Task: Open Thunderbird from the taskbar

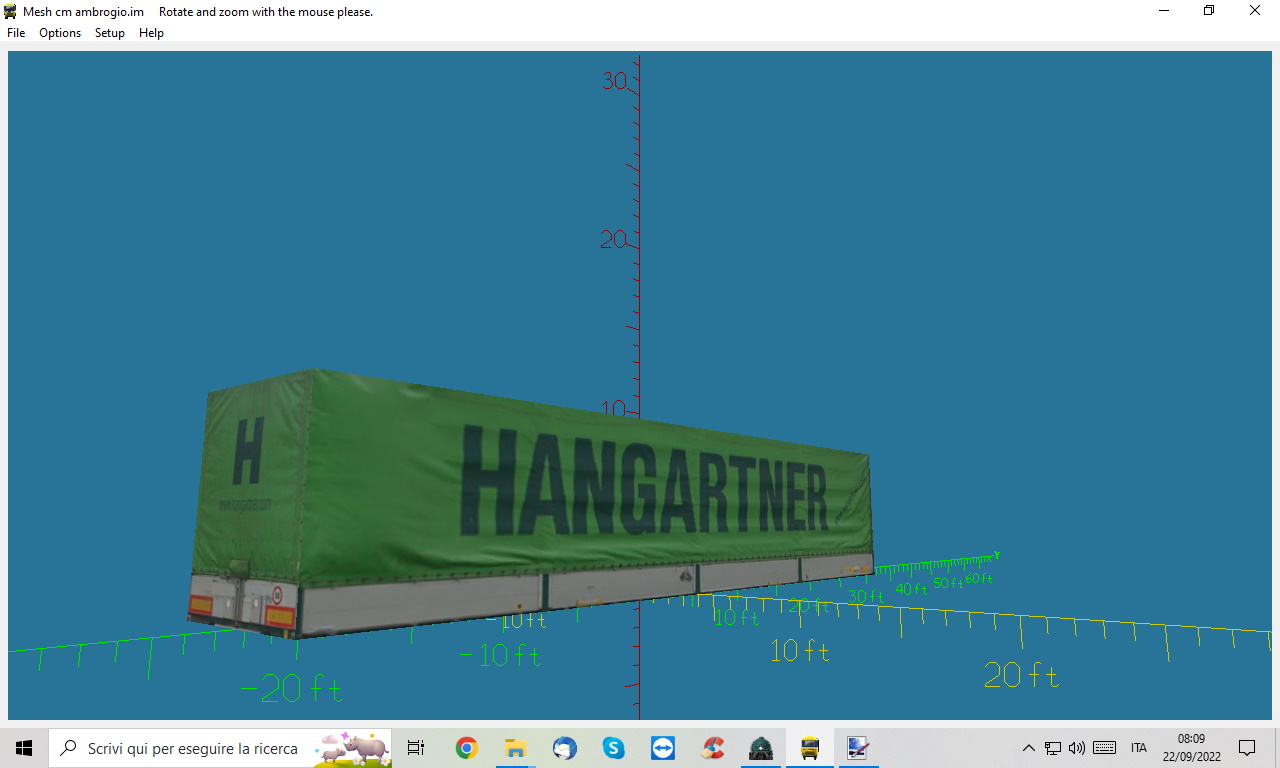Action: pos(564,748)
